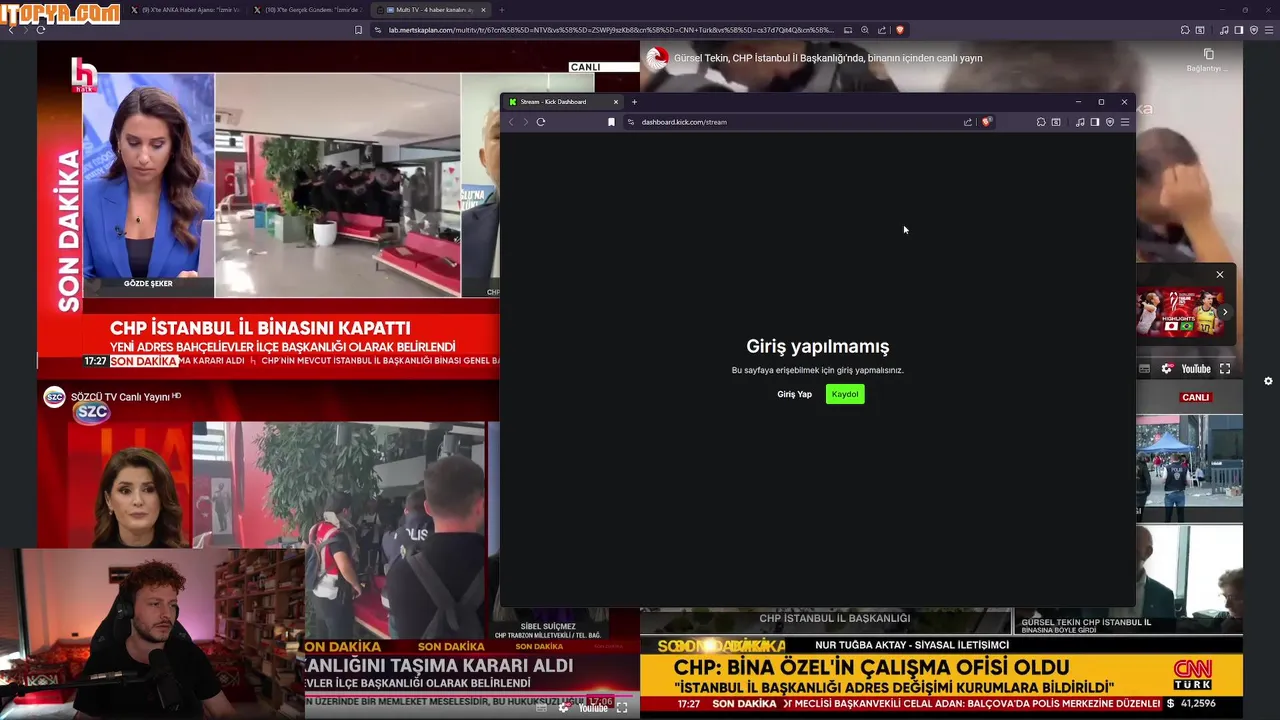Open YouTube settings gear on top-right video
The width and height of the screenshot is (1280, 720).
click(x=1166, y=369)
